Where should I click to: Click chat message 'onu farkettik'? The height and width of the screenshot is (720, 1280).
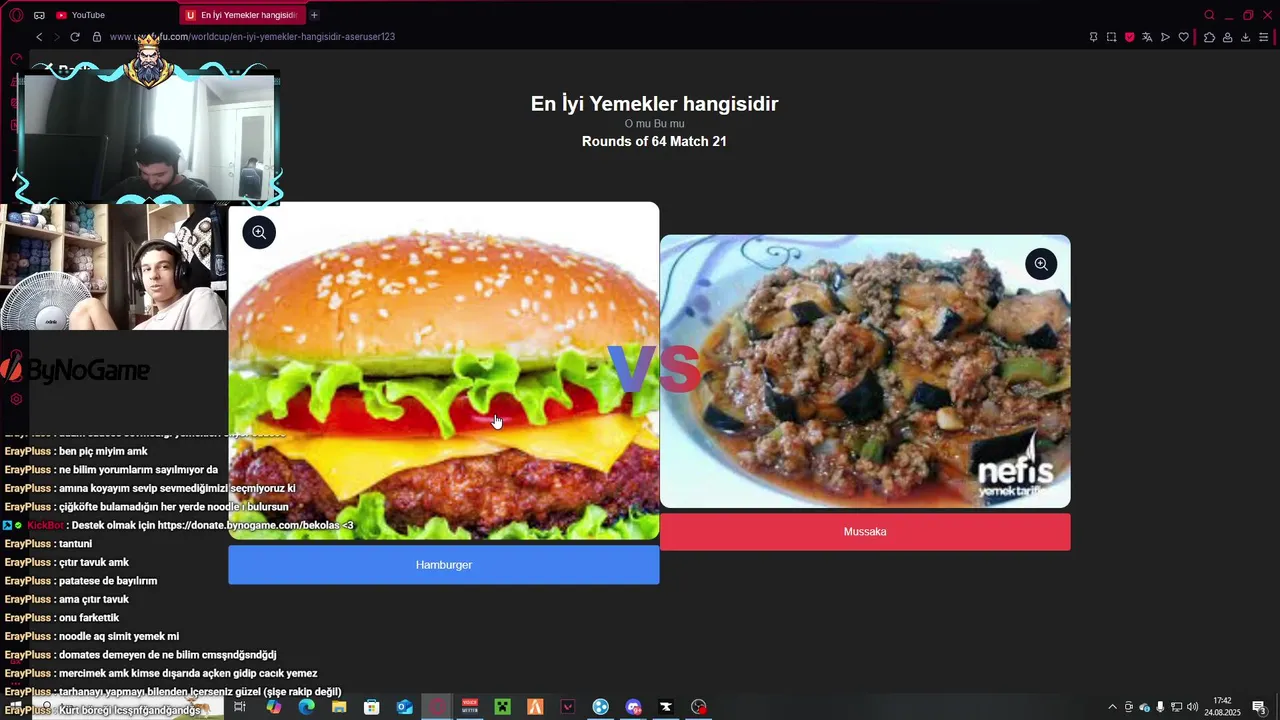tap(89, 618)
